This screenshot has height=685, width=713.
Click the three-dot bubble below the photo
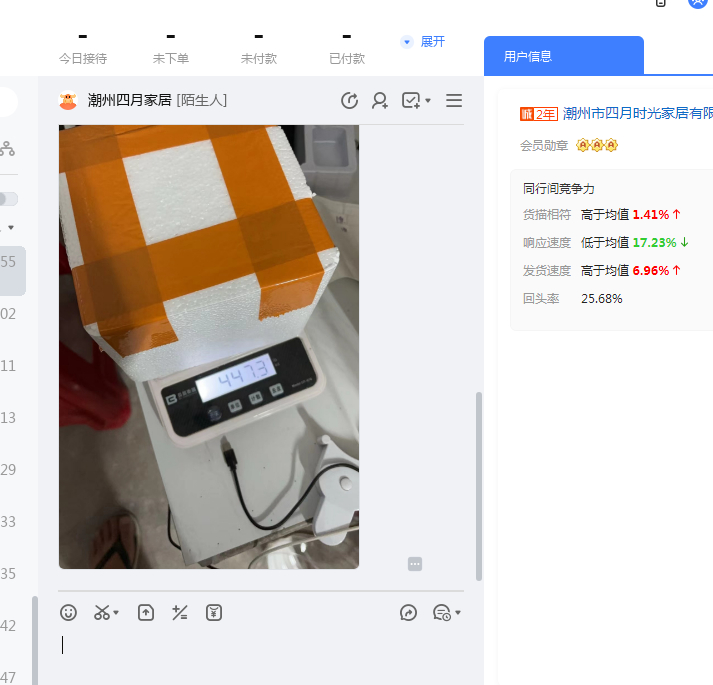pyautogui.click(x=415, y=564)
